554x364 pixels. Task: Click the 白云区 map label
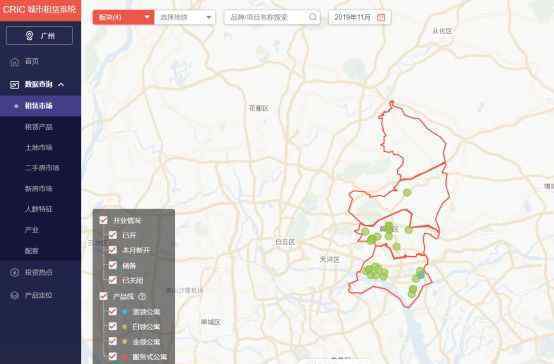pyautogui.click(x=285, y=242)
